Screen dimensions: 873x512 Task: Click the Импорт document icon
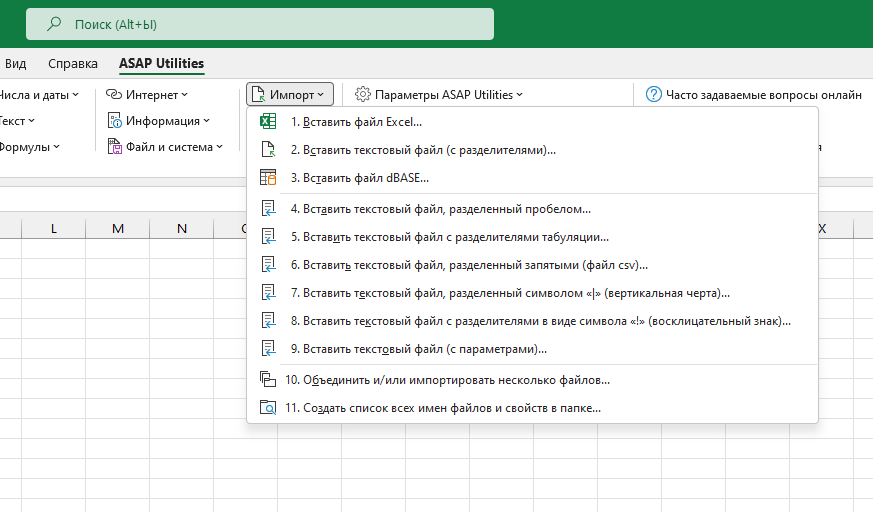258,95
